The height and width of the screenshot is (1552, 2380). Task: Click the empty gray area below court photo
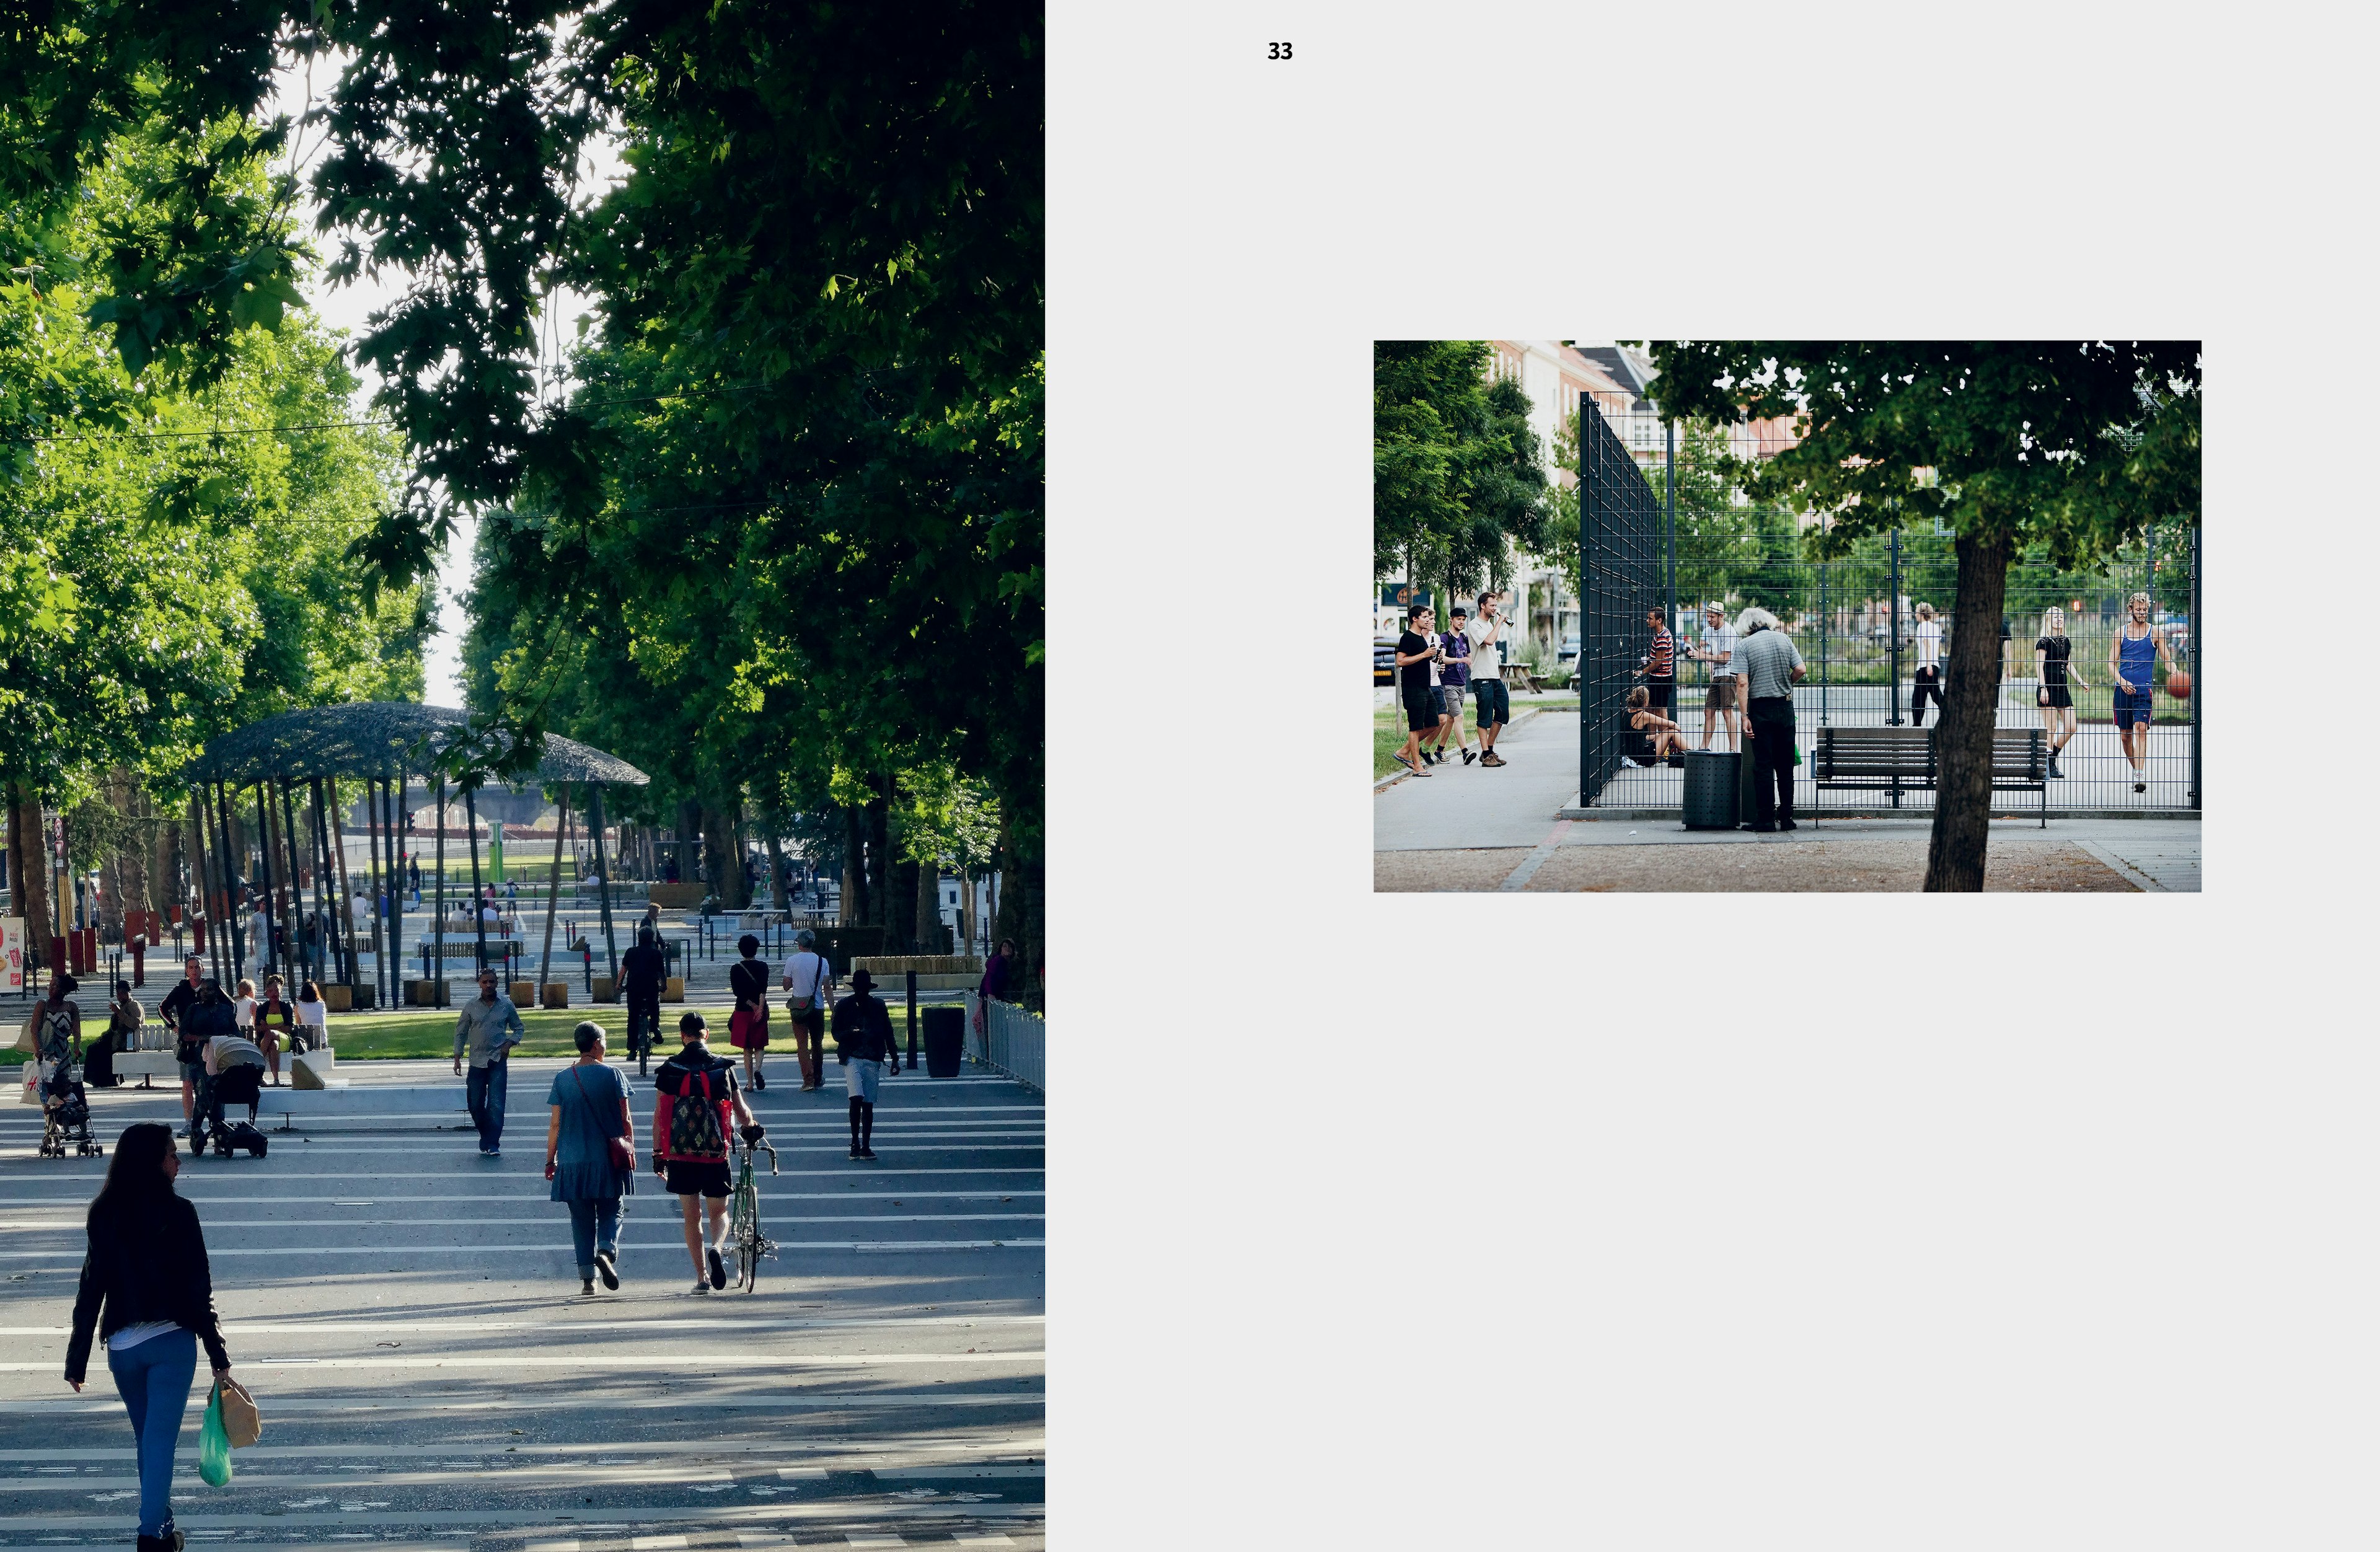pyautogui.click(x=1786, y=1200)
